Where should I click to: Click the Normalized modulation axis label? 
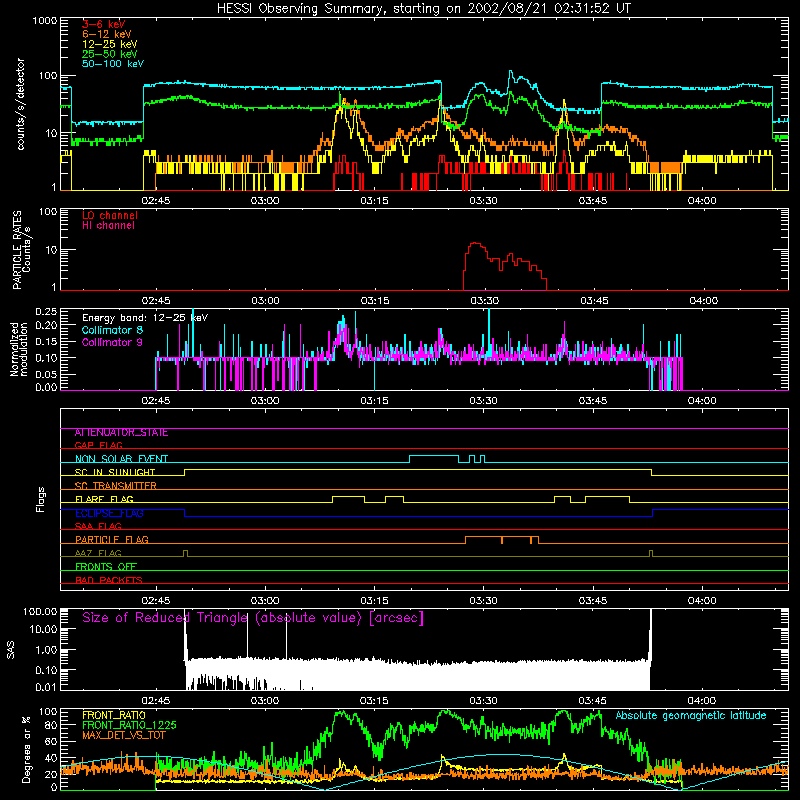point(19,349)
